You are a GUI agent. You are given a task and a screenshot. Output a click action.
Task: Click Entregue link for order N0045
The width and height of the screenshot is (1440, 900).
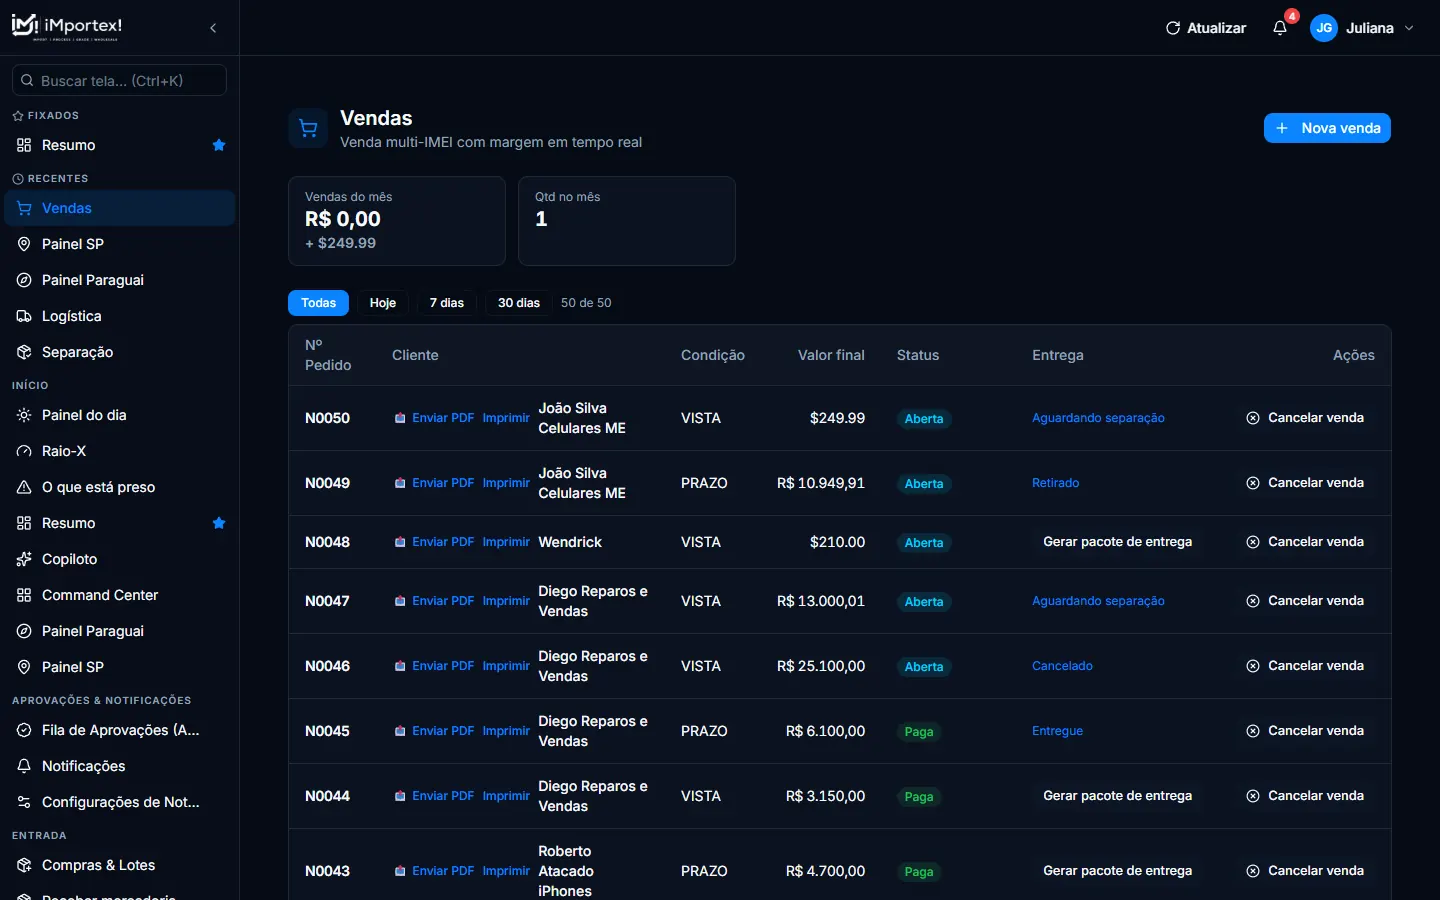point(1057,731)
